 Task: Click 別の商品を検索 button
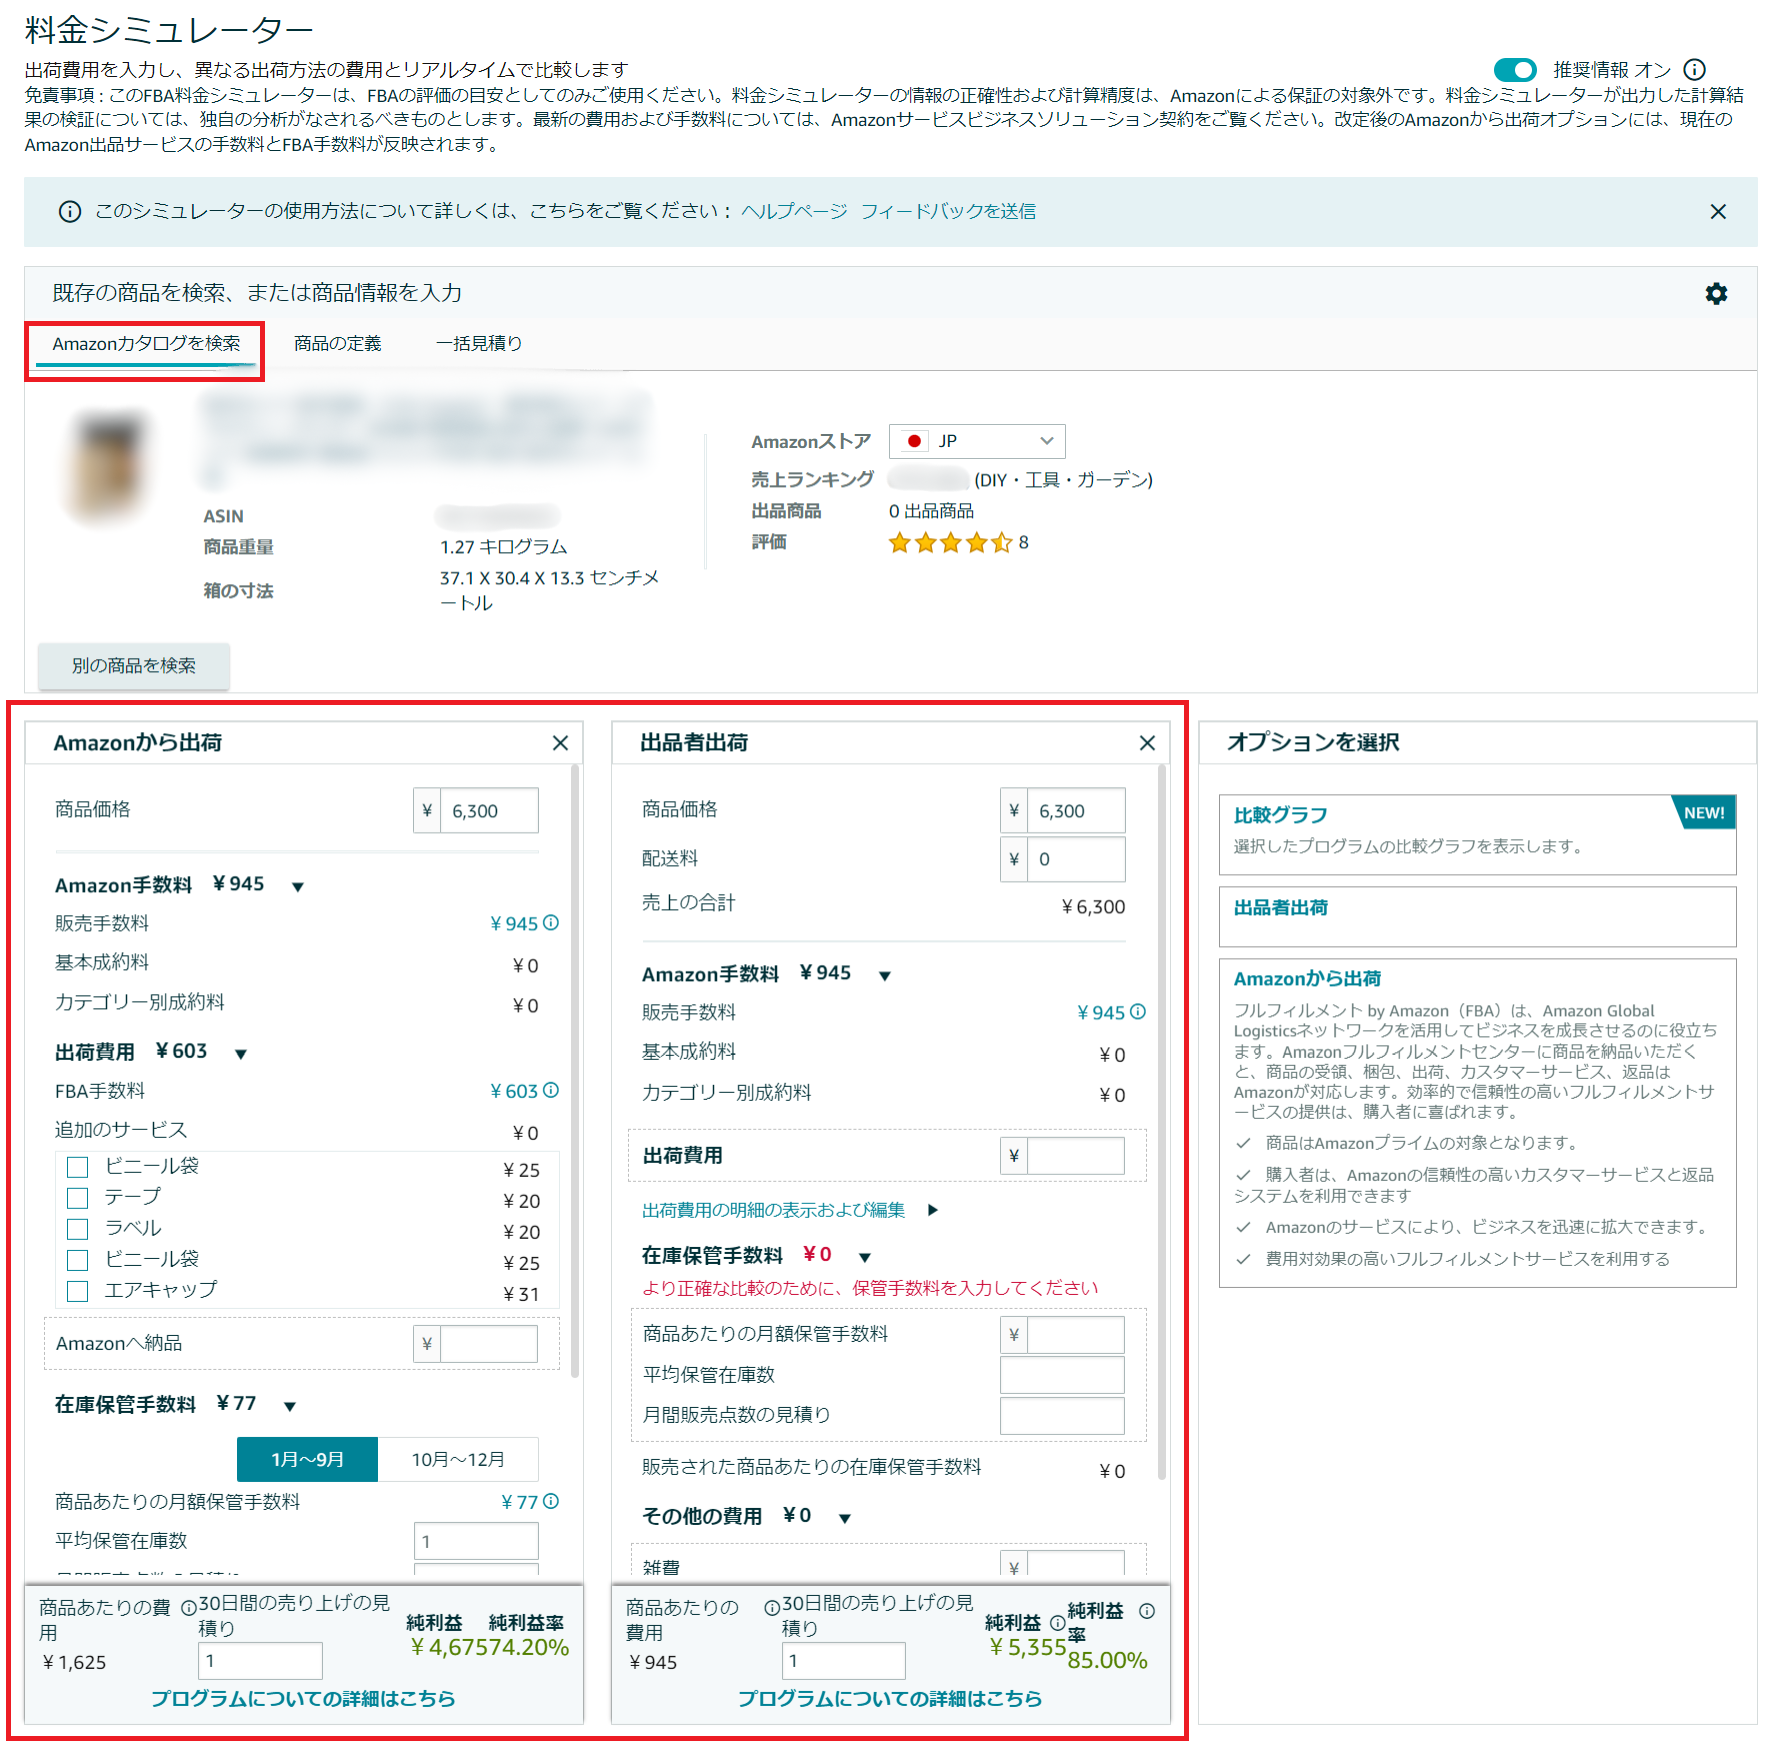click(x=134, y=666)
